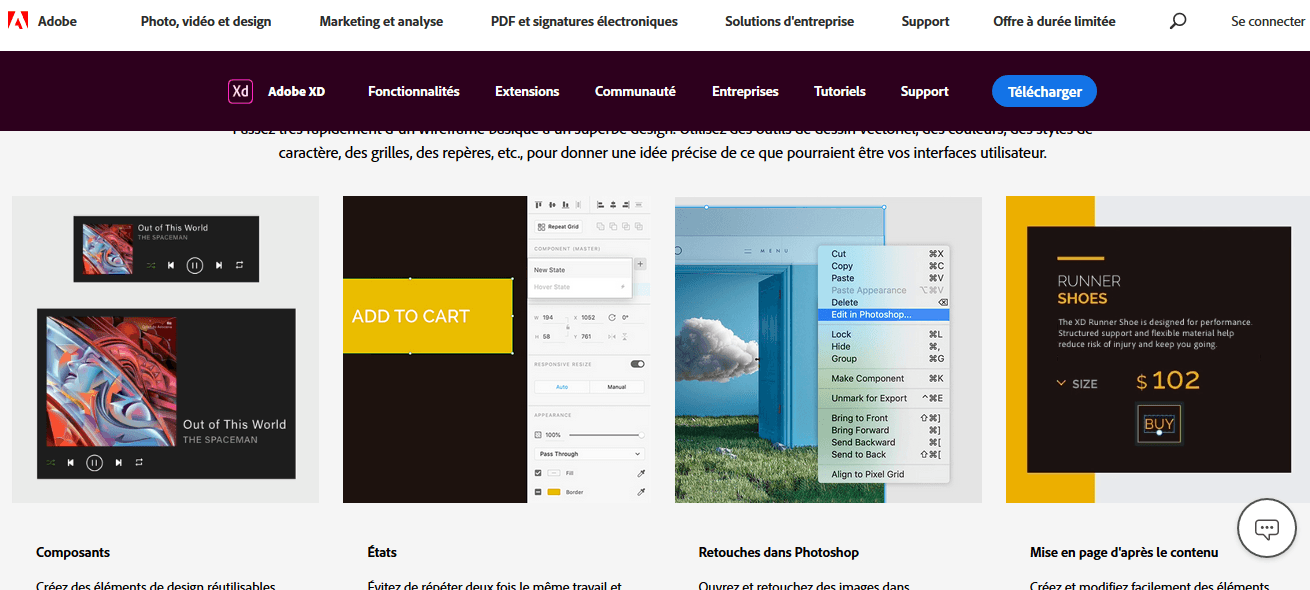Click Mise en page d'après le contenu heading

coord(1124,552)
